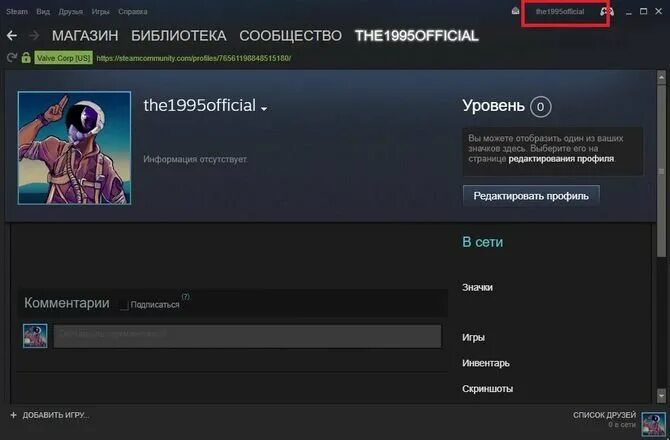Switch to the БИБЛИОТЕКА tab
Image resolution: width=670 pixels, height=440 pixels.
pyautogui.click(x=179, y=35)
